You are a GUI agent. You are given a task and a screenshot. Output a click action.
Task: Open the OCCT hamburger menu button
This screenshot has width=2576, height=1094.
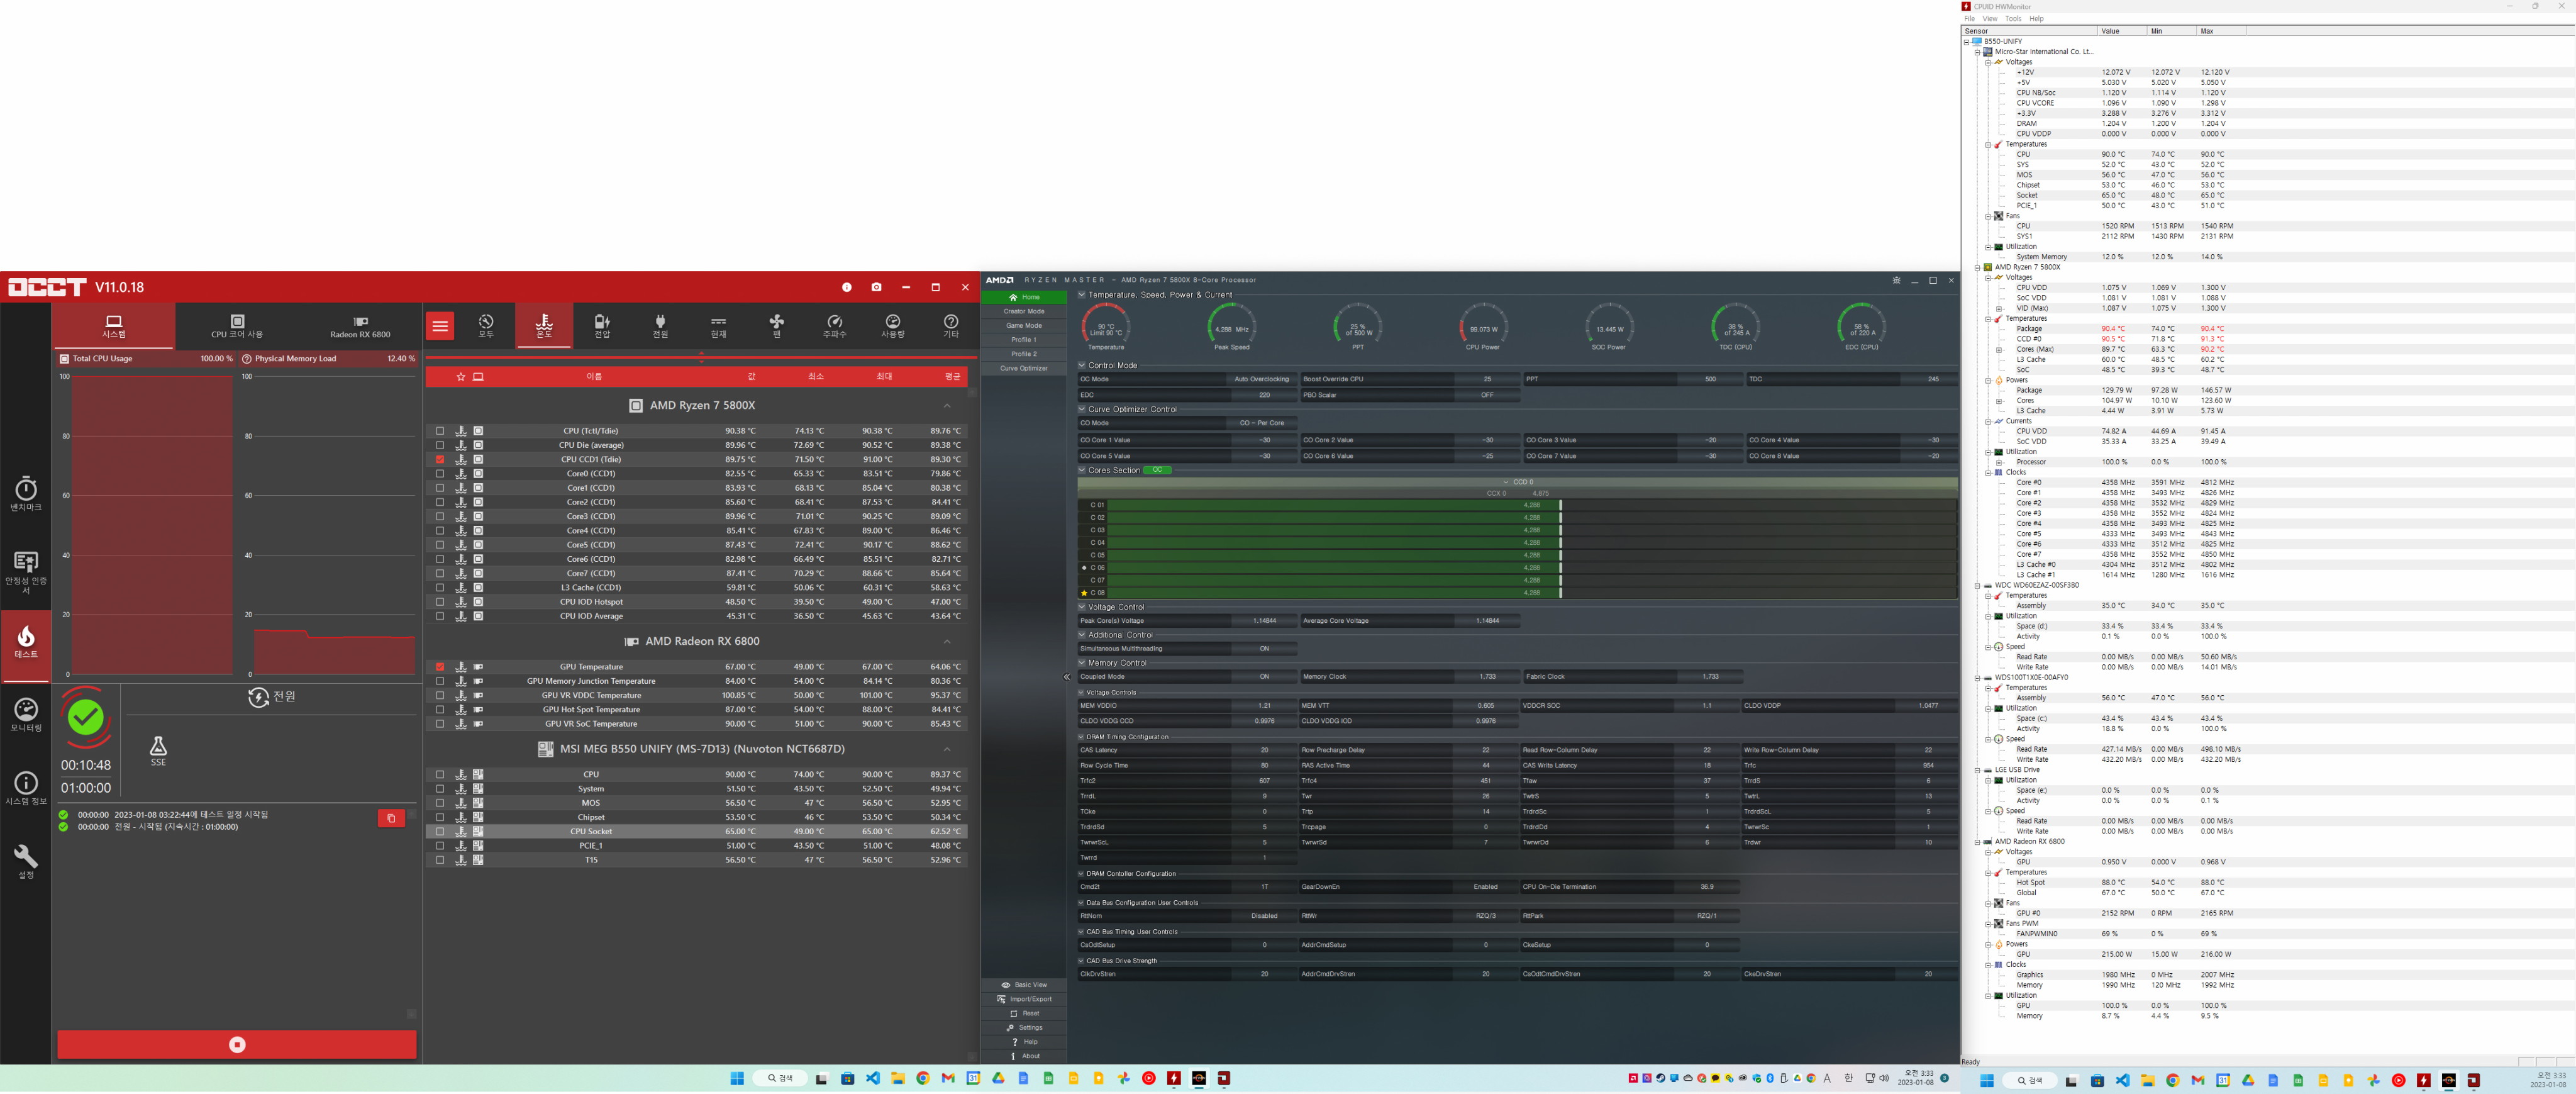click(440, 325)
